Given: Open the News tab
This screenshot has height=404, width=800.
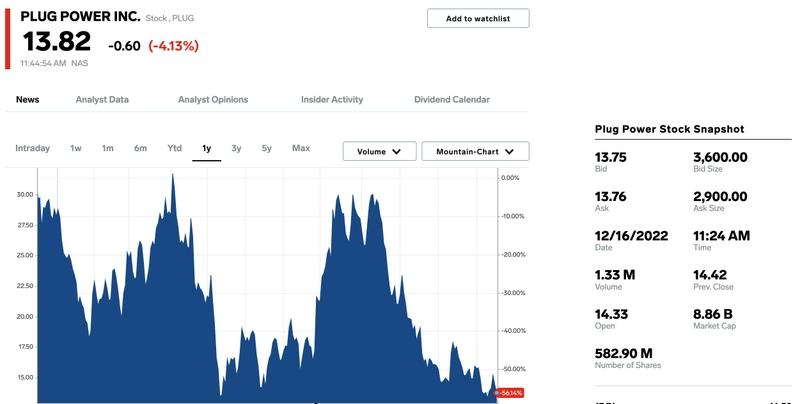Looking at the screenshot, I should point(28,99).
